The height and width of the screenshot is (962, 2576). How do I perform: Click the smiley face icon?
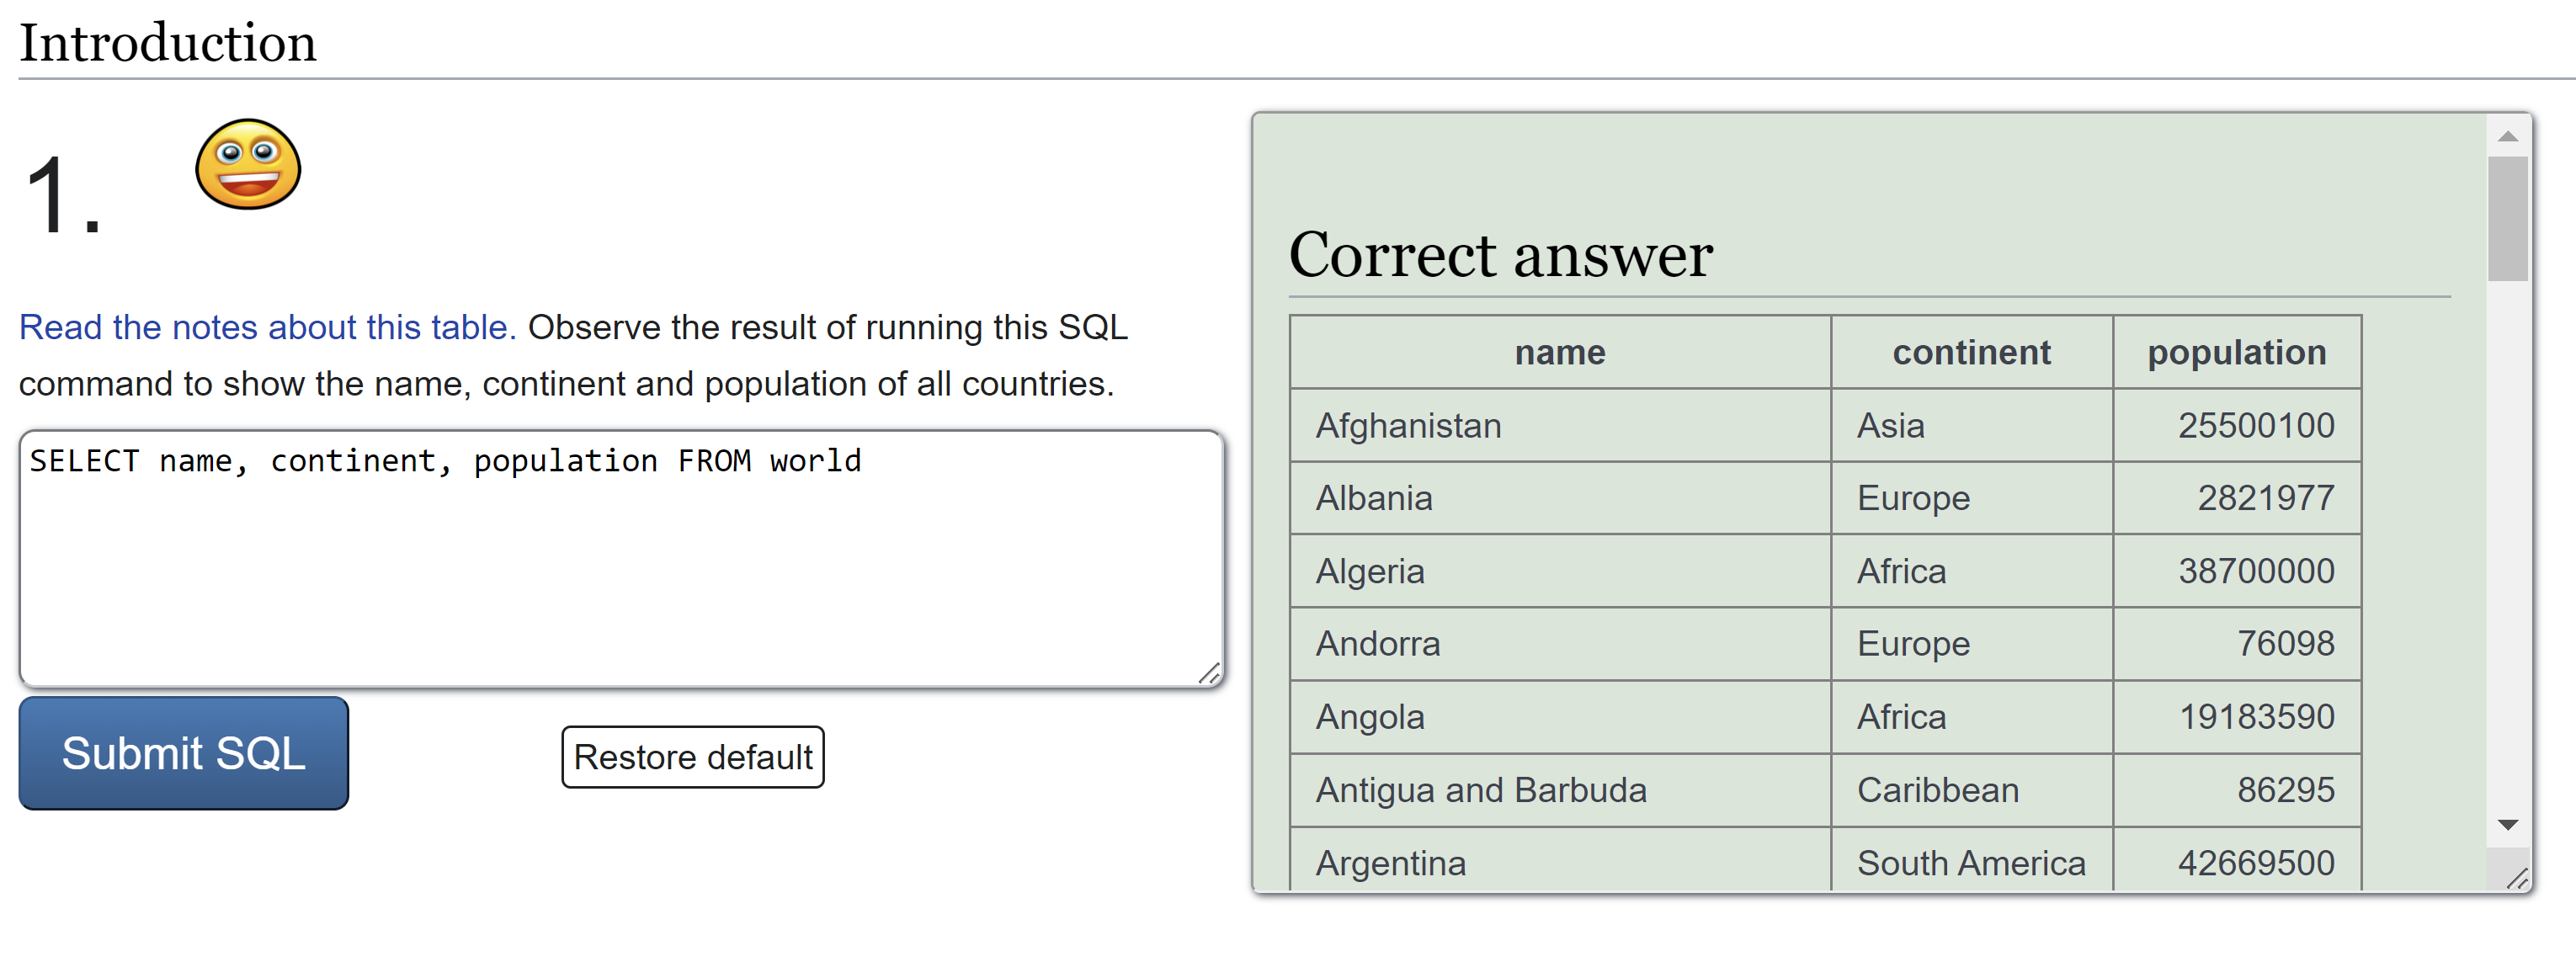click(248, 165)
